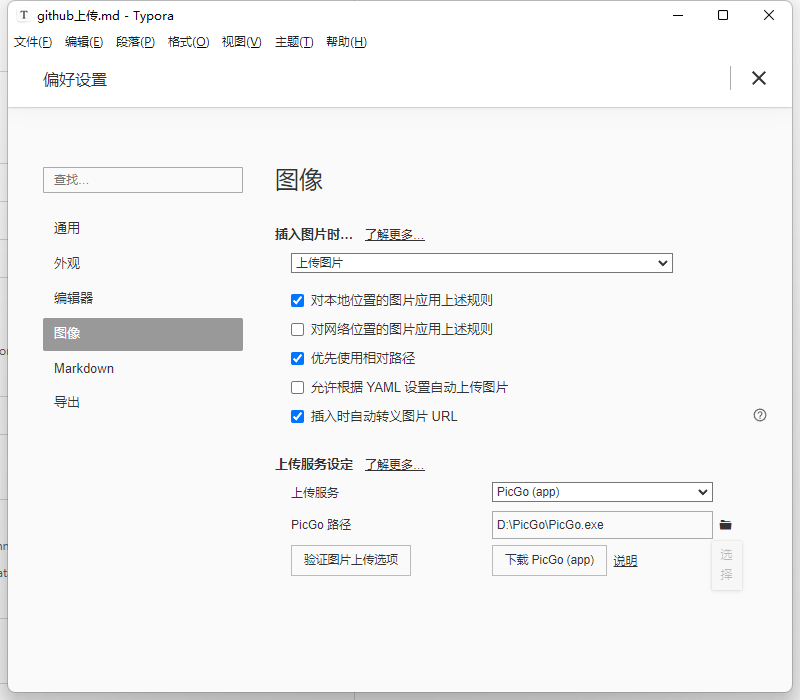The height and width of the screenshot is (700, 800).
Task: Open the PicGo (app) upload service dropdown
Action: [602, 492]
